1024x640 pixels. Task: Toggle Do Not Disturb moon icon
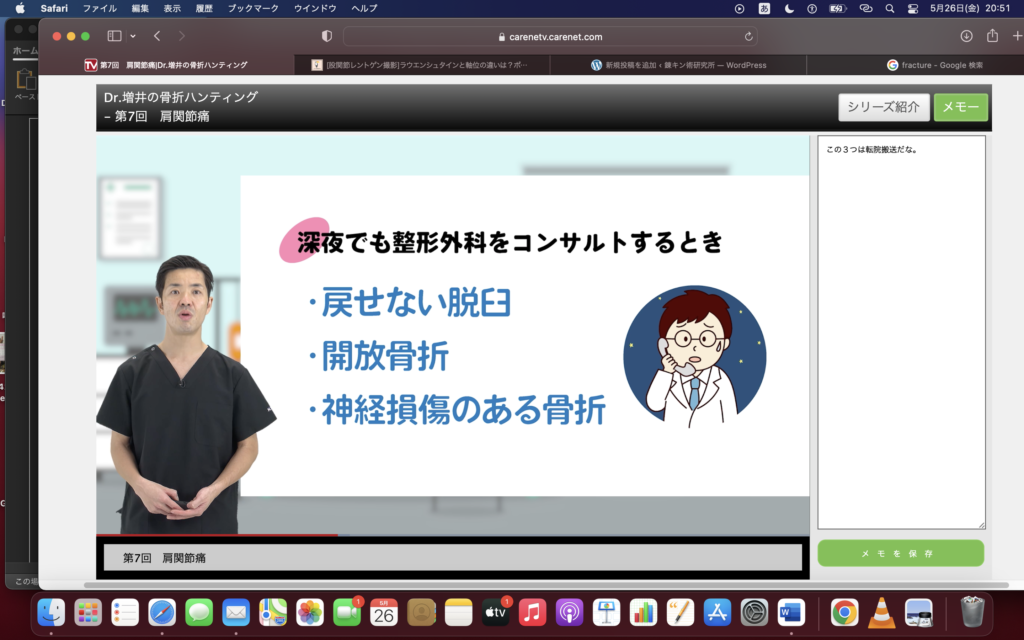click(790, 8)
